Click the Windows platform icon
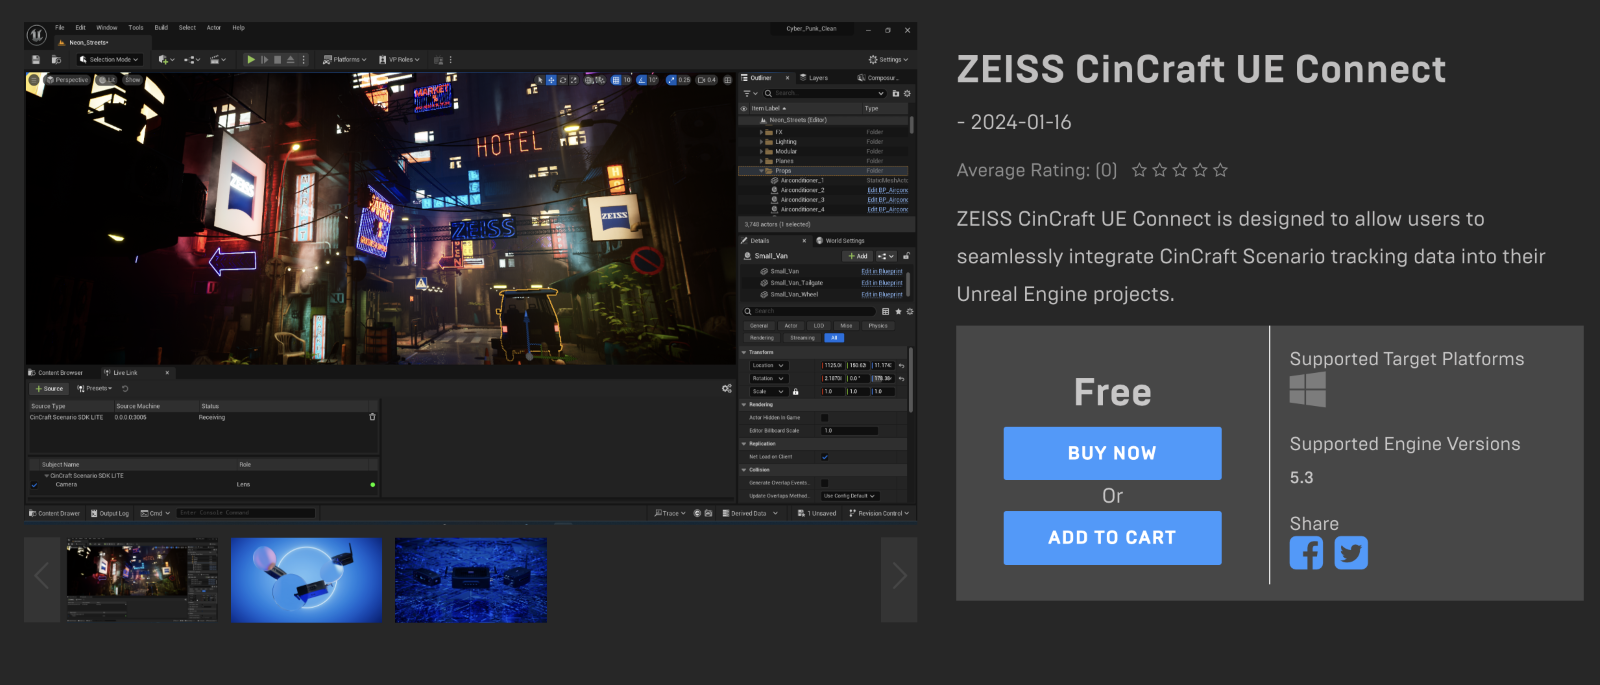This screenshot has height=685, width=1600. pyautogui.click(x=1307, y=390)
